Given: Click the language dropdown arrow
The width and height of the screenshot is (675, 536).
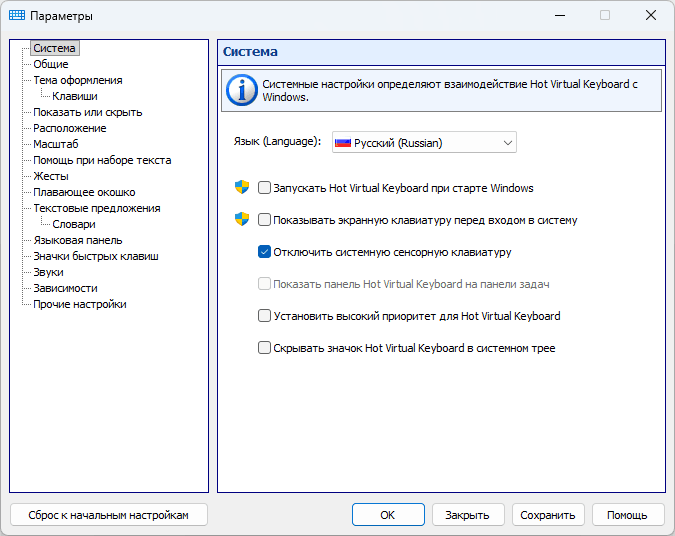Looking at the screenshot, I should click(x=508, y=143).
